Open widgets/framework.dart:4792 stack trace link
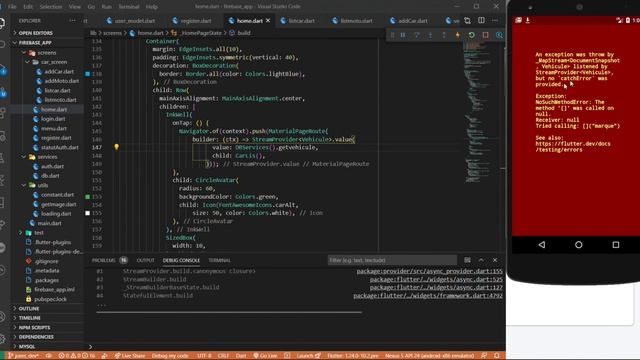 click(x=428, y=296)
